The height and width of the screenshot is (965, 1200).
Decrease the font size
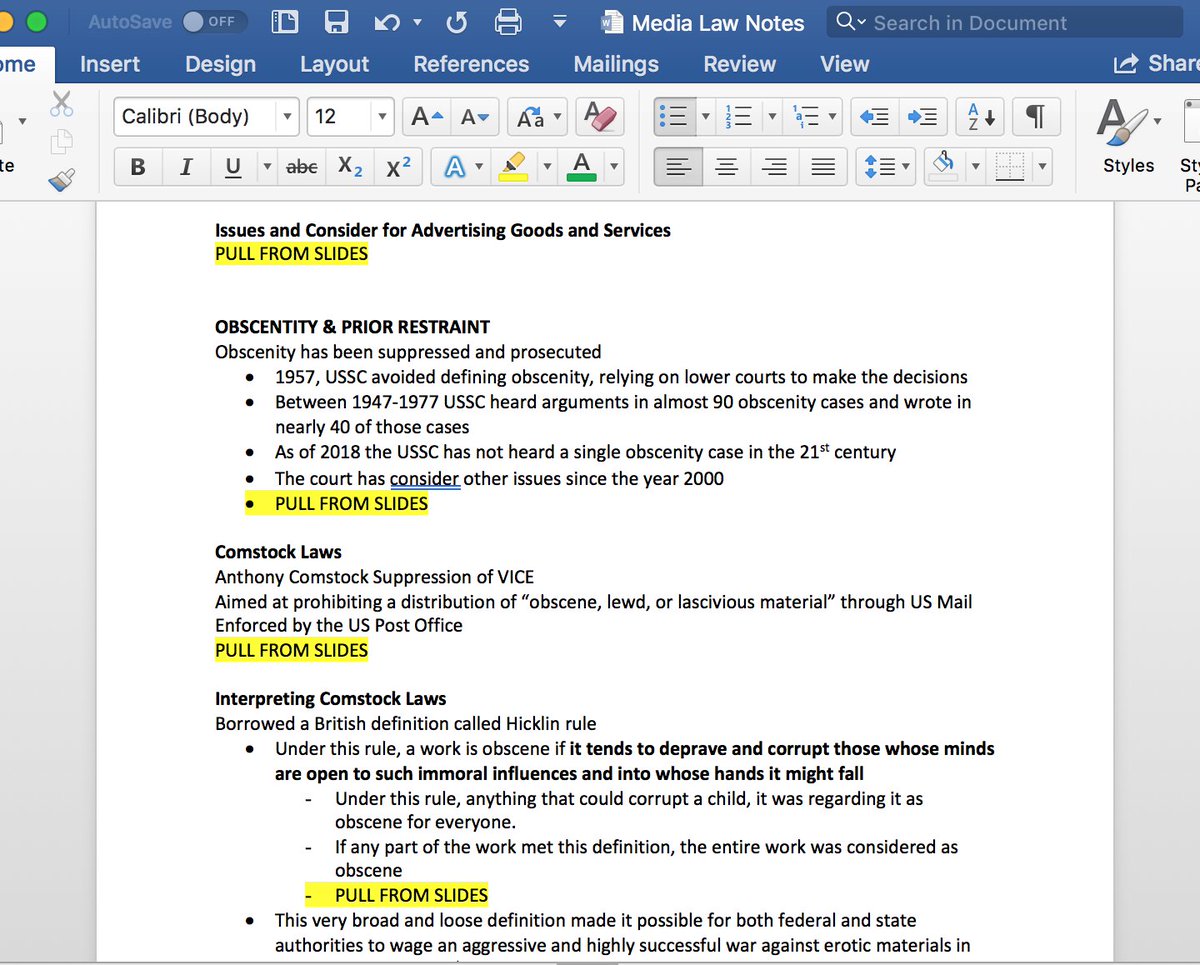coord(474,117)
